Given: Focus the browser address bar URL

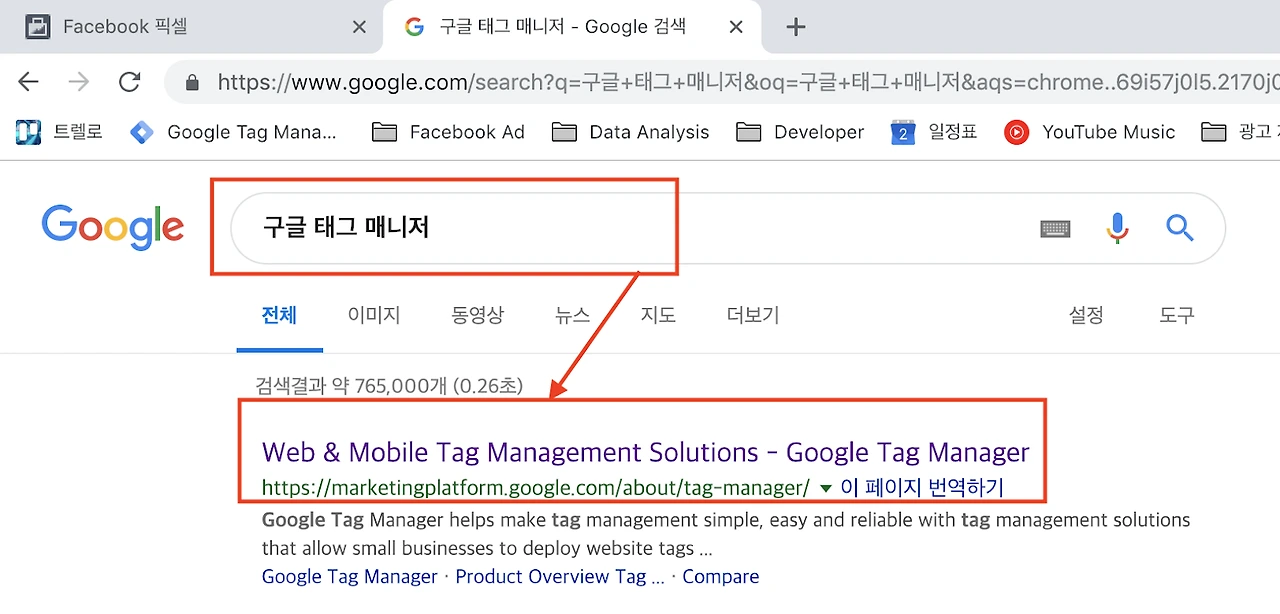Looking at the screenshot, I should (x=748, y=82).
